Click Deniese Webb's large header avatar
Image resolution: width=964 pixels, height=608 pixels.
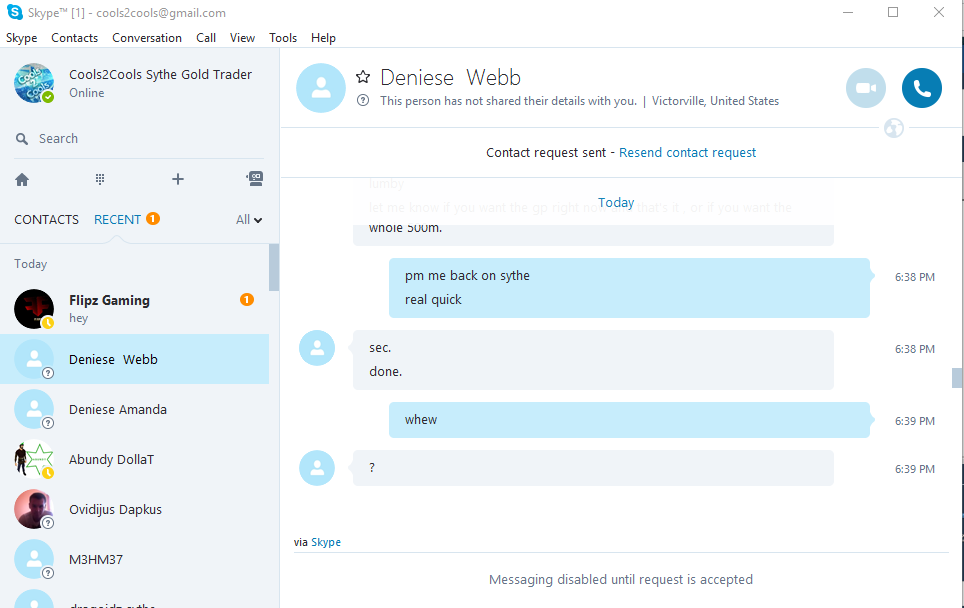[321, 88]
